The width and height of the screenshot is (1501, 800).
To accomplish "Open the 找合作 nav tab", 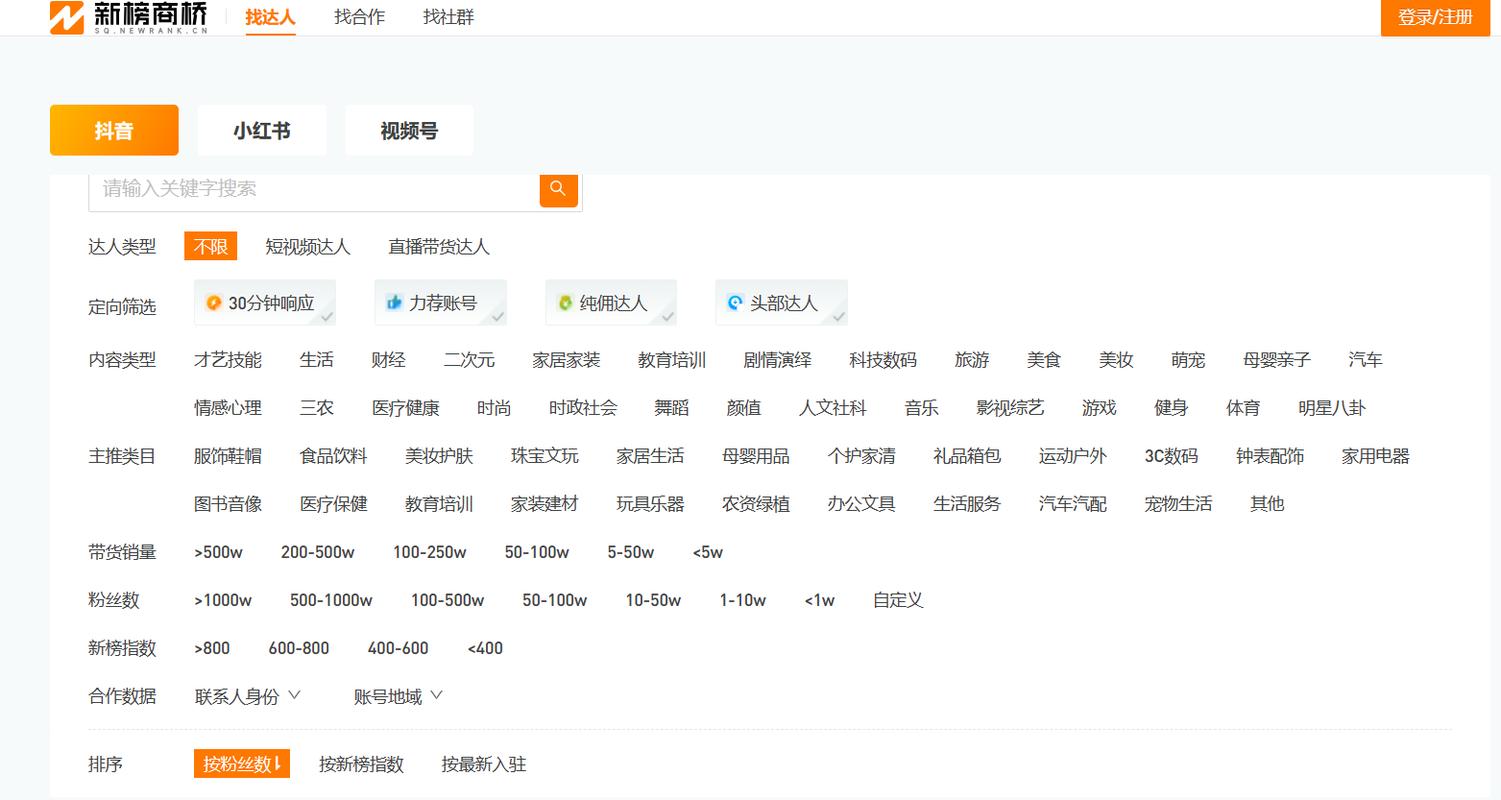I will pos(359,17).
